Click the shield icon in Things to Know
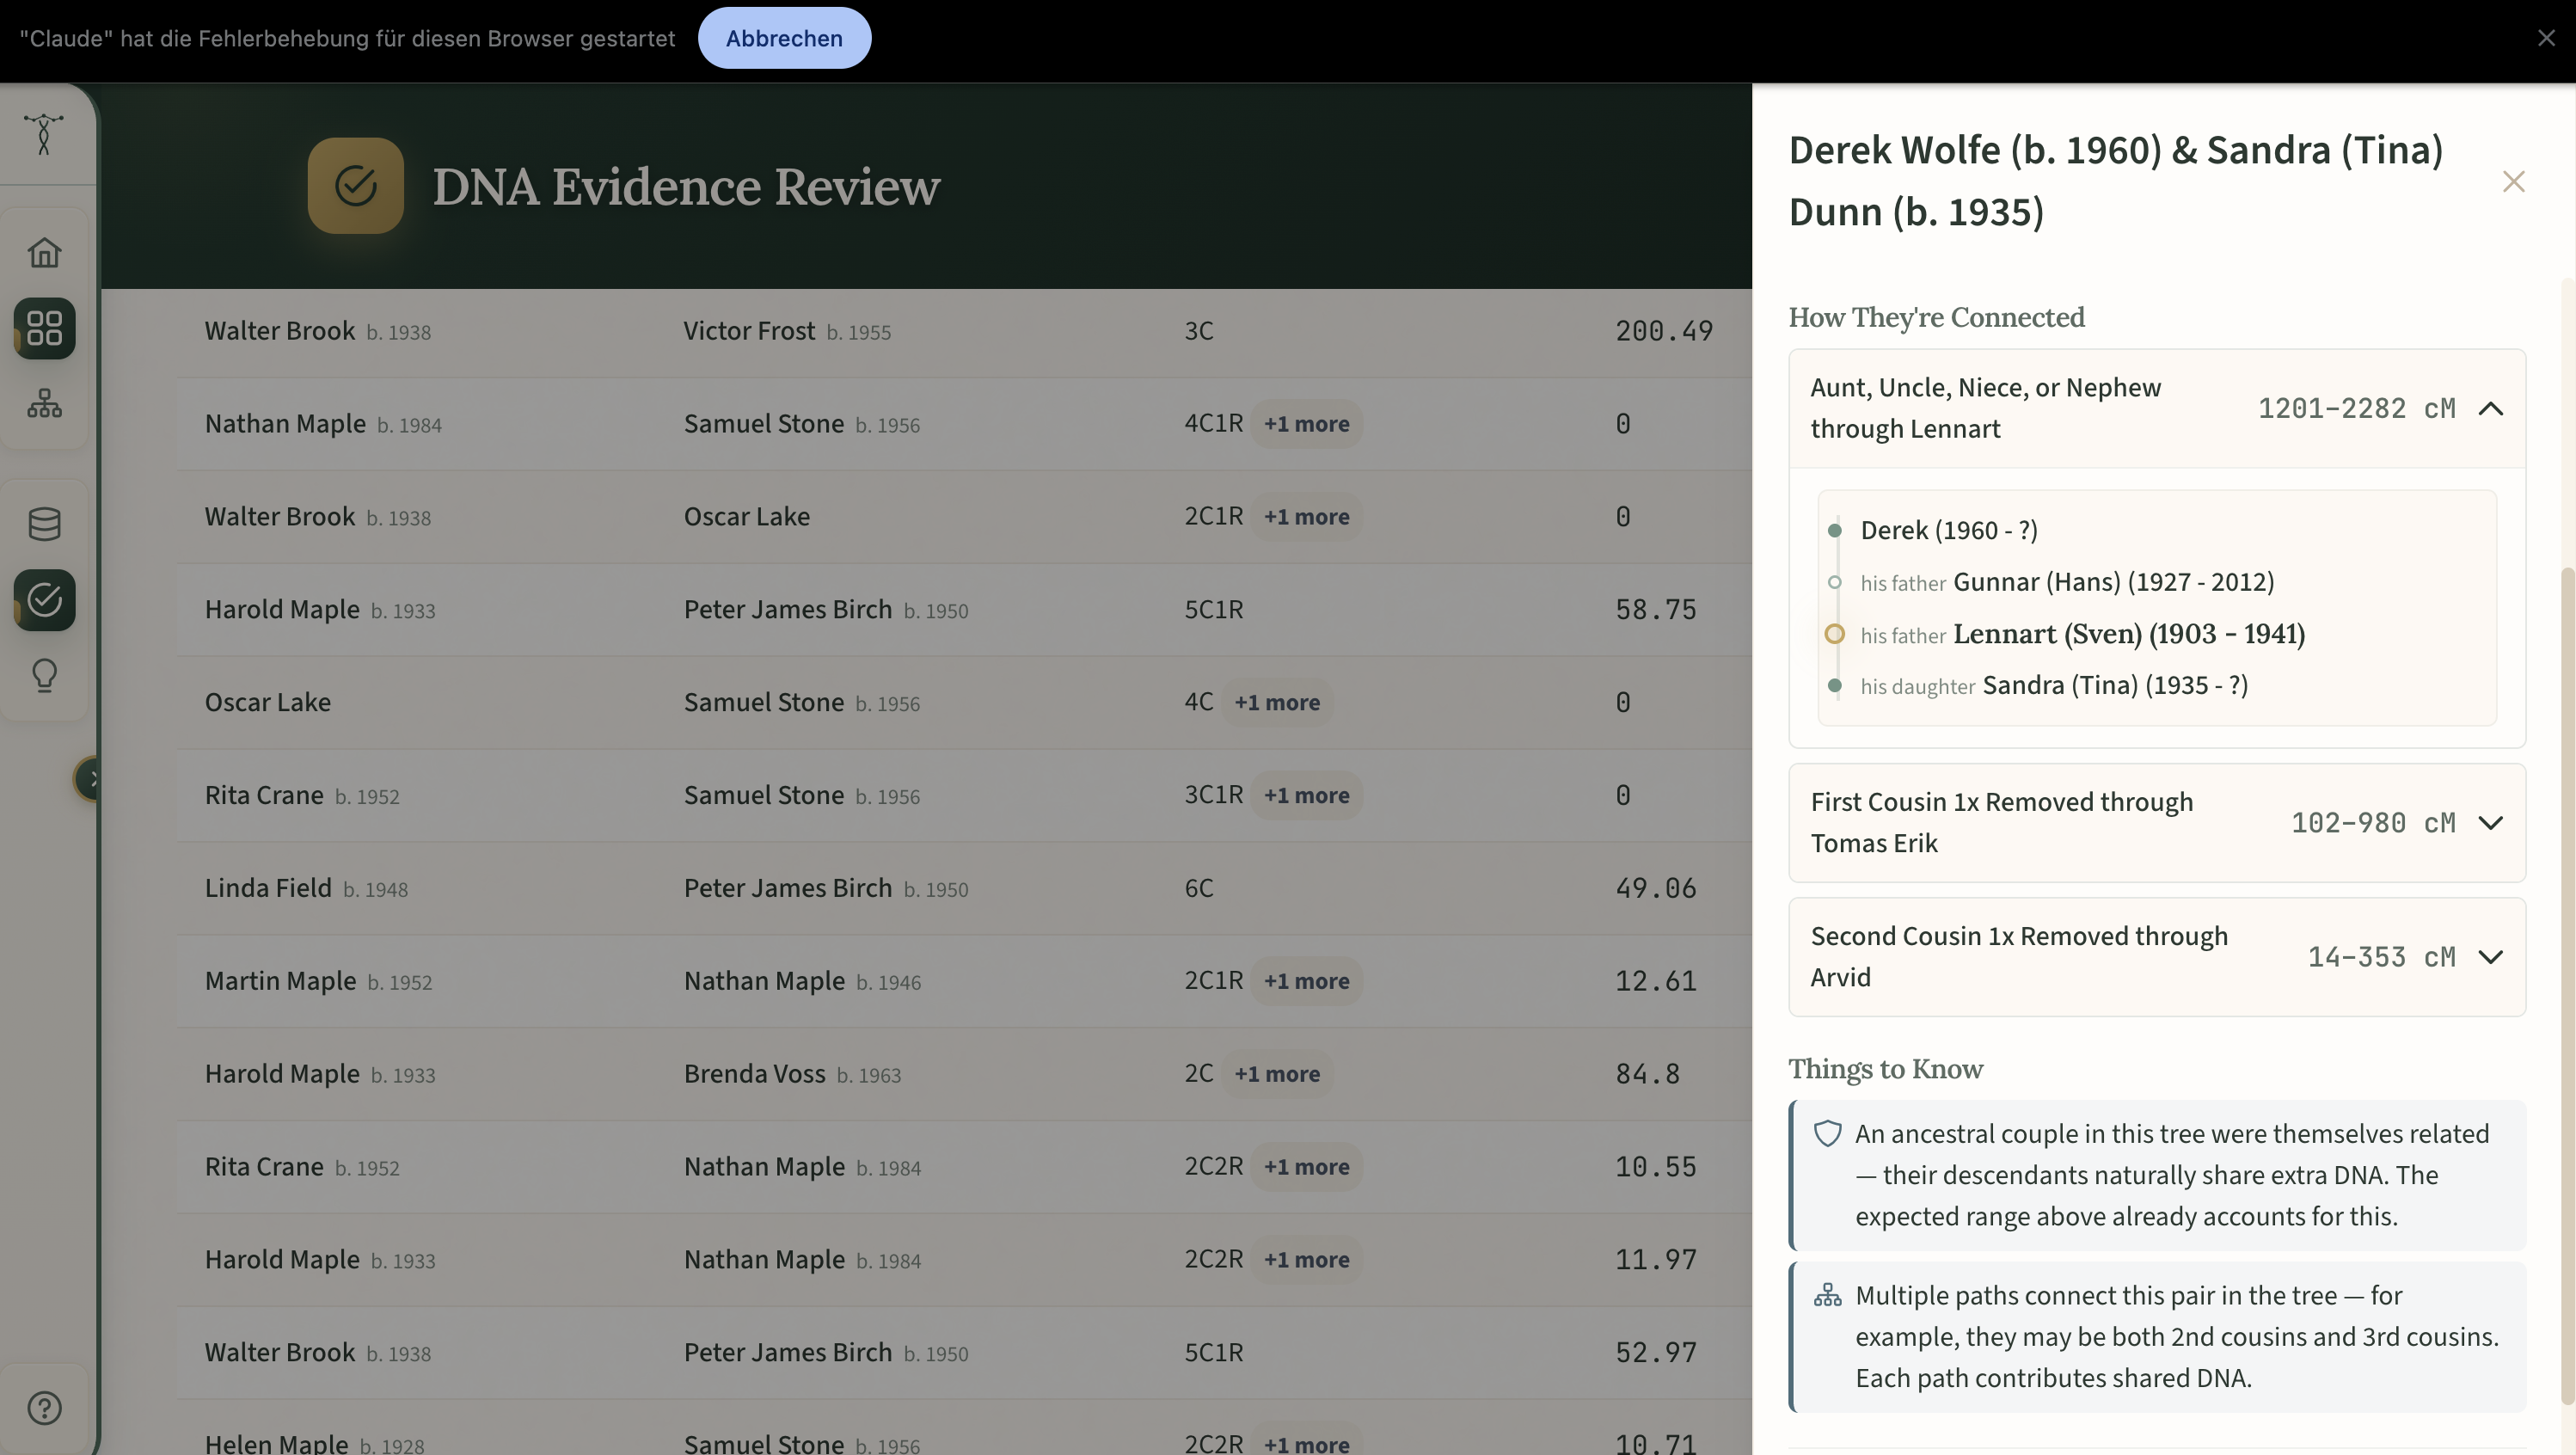2576x1455 pixels. [1827, 1133]
